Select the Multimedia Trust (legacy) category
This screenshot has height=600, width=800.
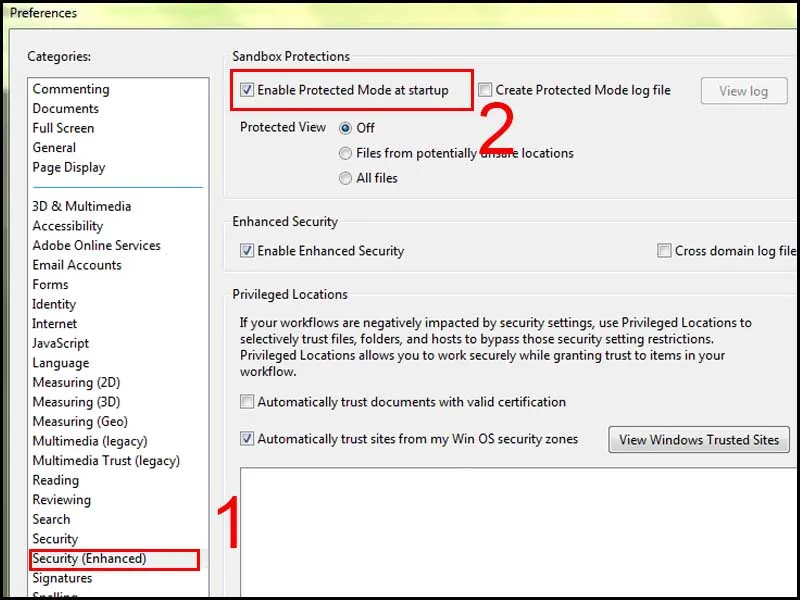106,460
